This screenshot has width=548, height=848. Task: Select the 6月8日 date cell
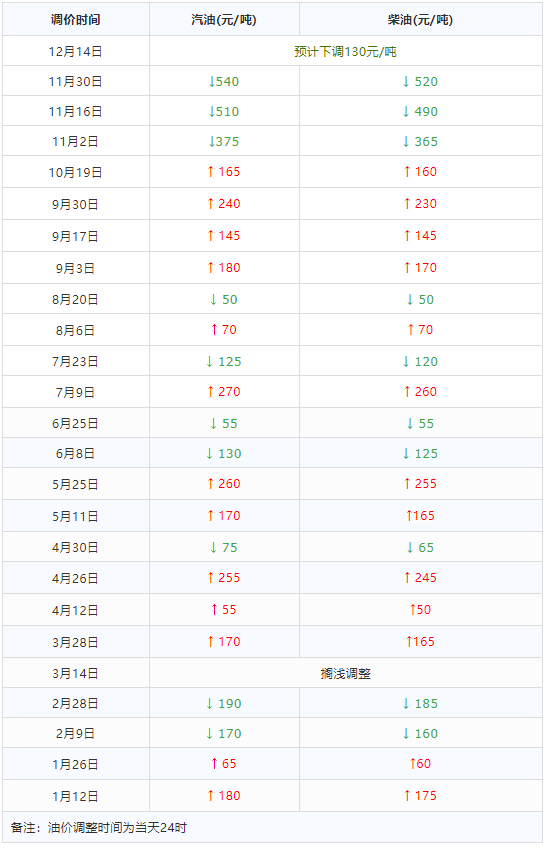click(x=76, y=454)
